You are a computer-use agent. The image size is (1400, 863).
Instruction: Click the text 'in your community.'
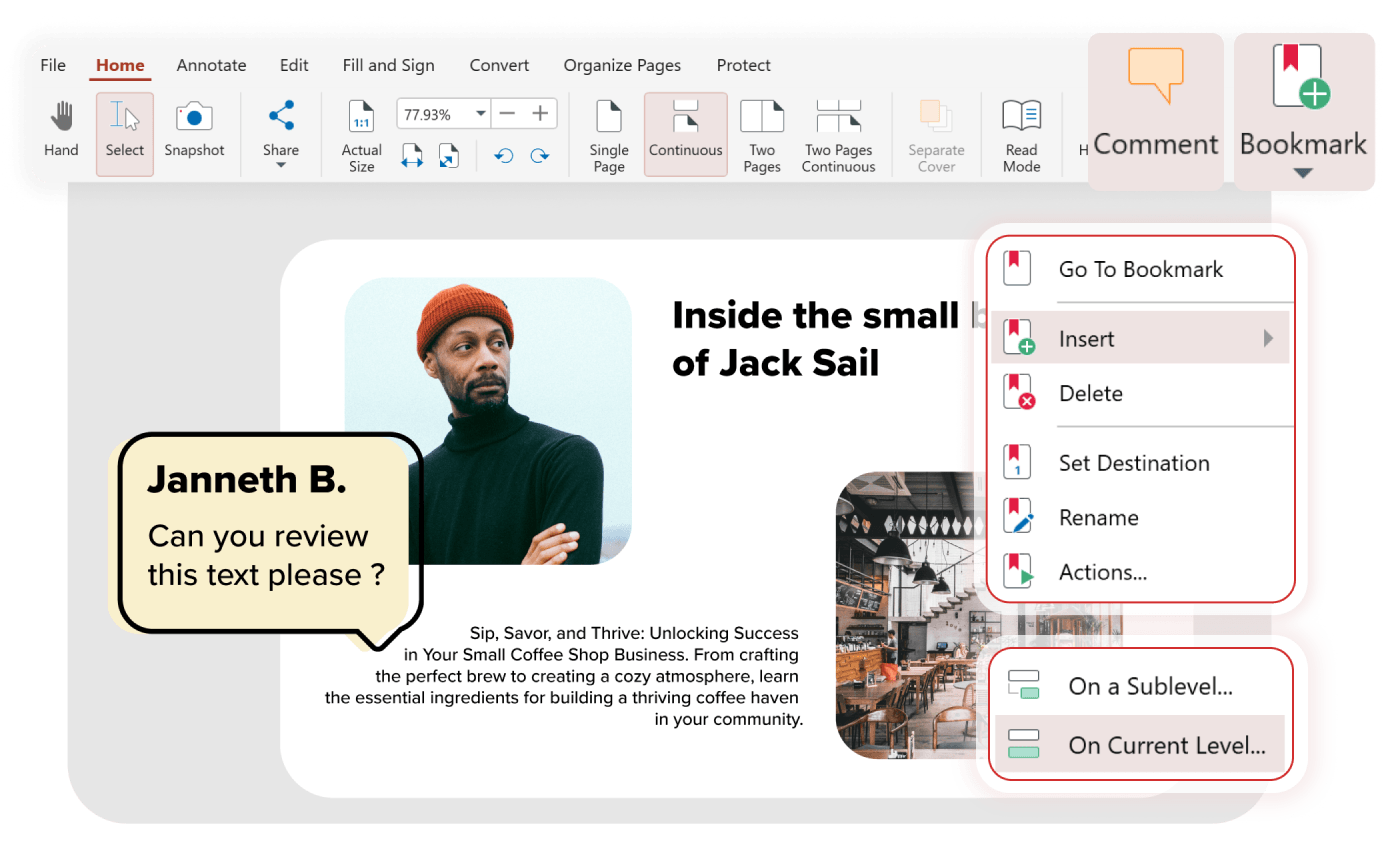[x=729, y=719]
